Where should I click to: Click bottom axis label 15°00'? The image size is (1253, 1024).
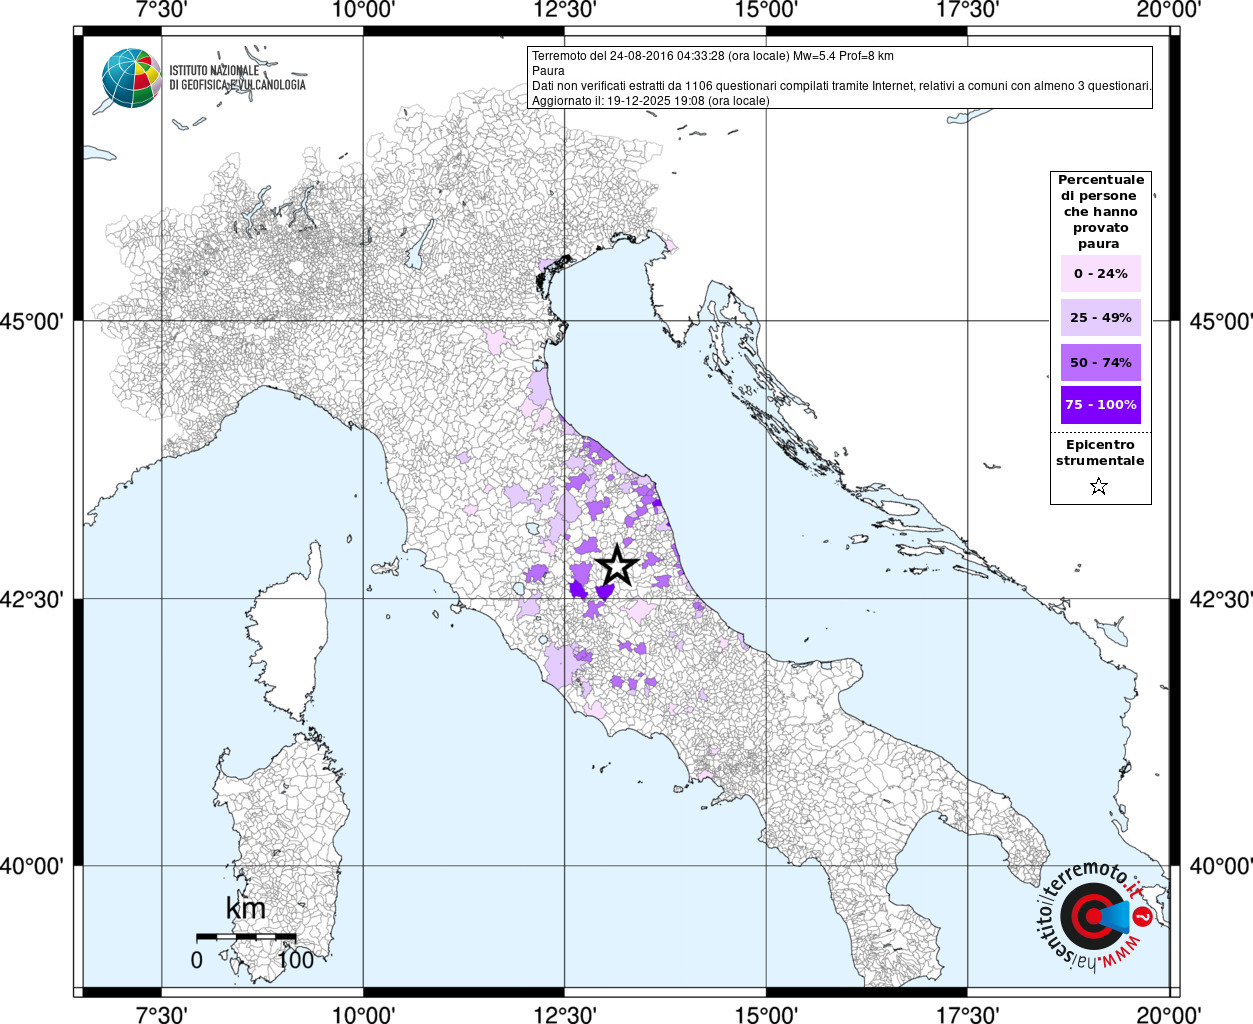[x=766, y=1015]
